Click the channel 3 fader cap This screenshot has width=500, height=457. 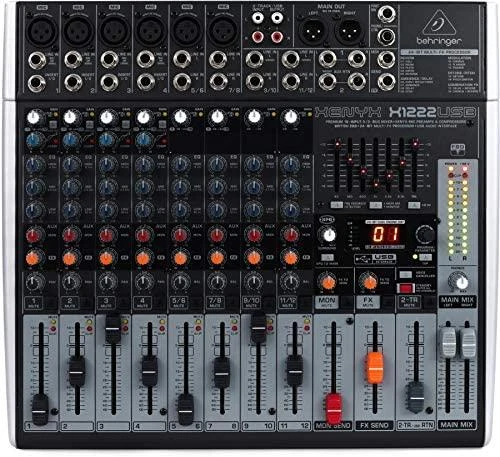coord(113,329)
